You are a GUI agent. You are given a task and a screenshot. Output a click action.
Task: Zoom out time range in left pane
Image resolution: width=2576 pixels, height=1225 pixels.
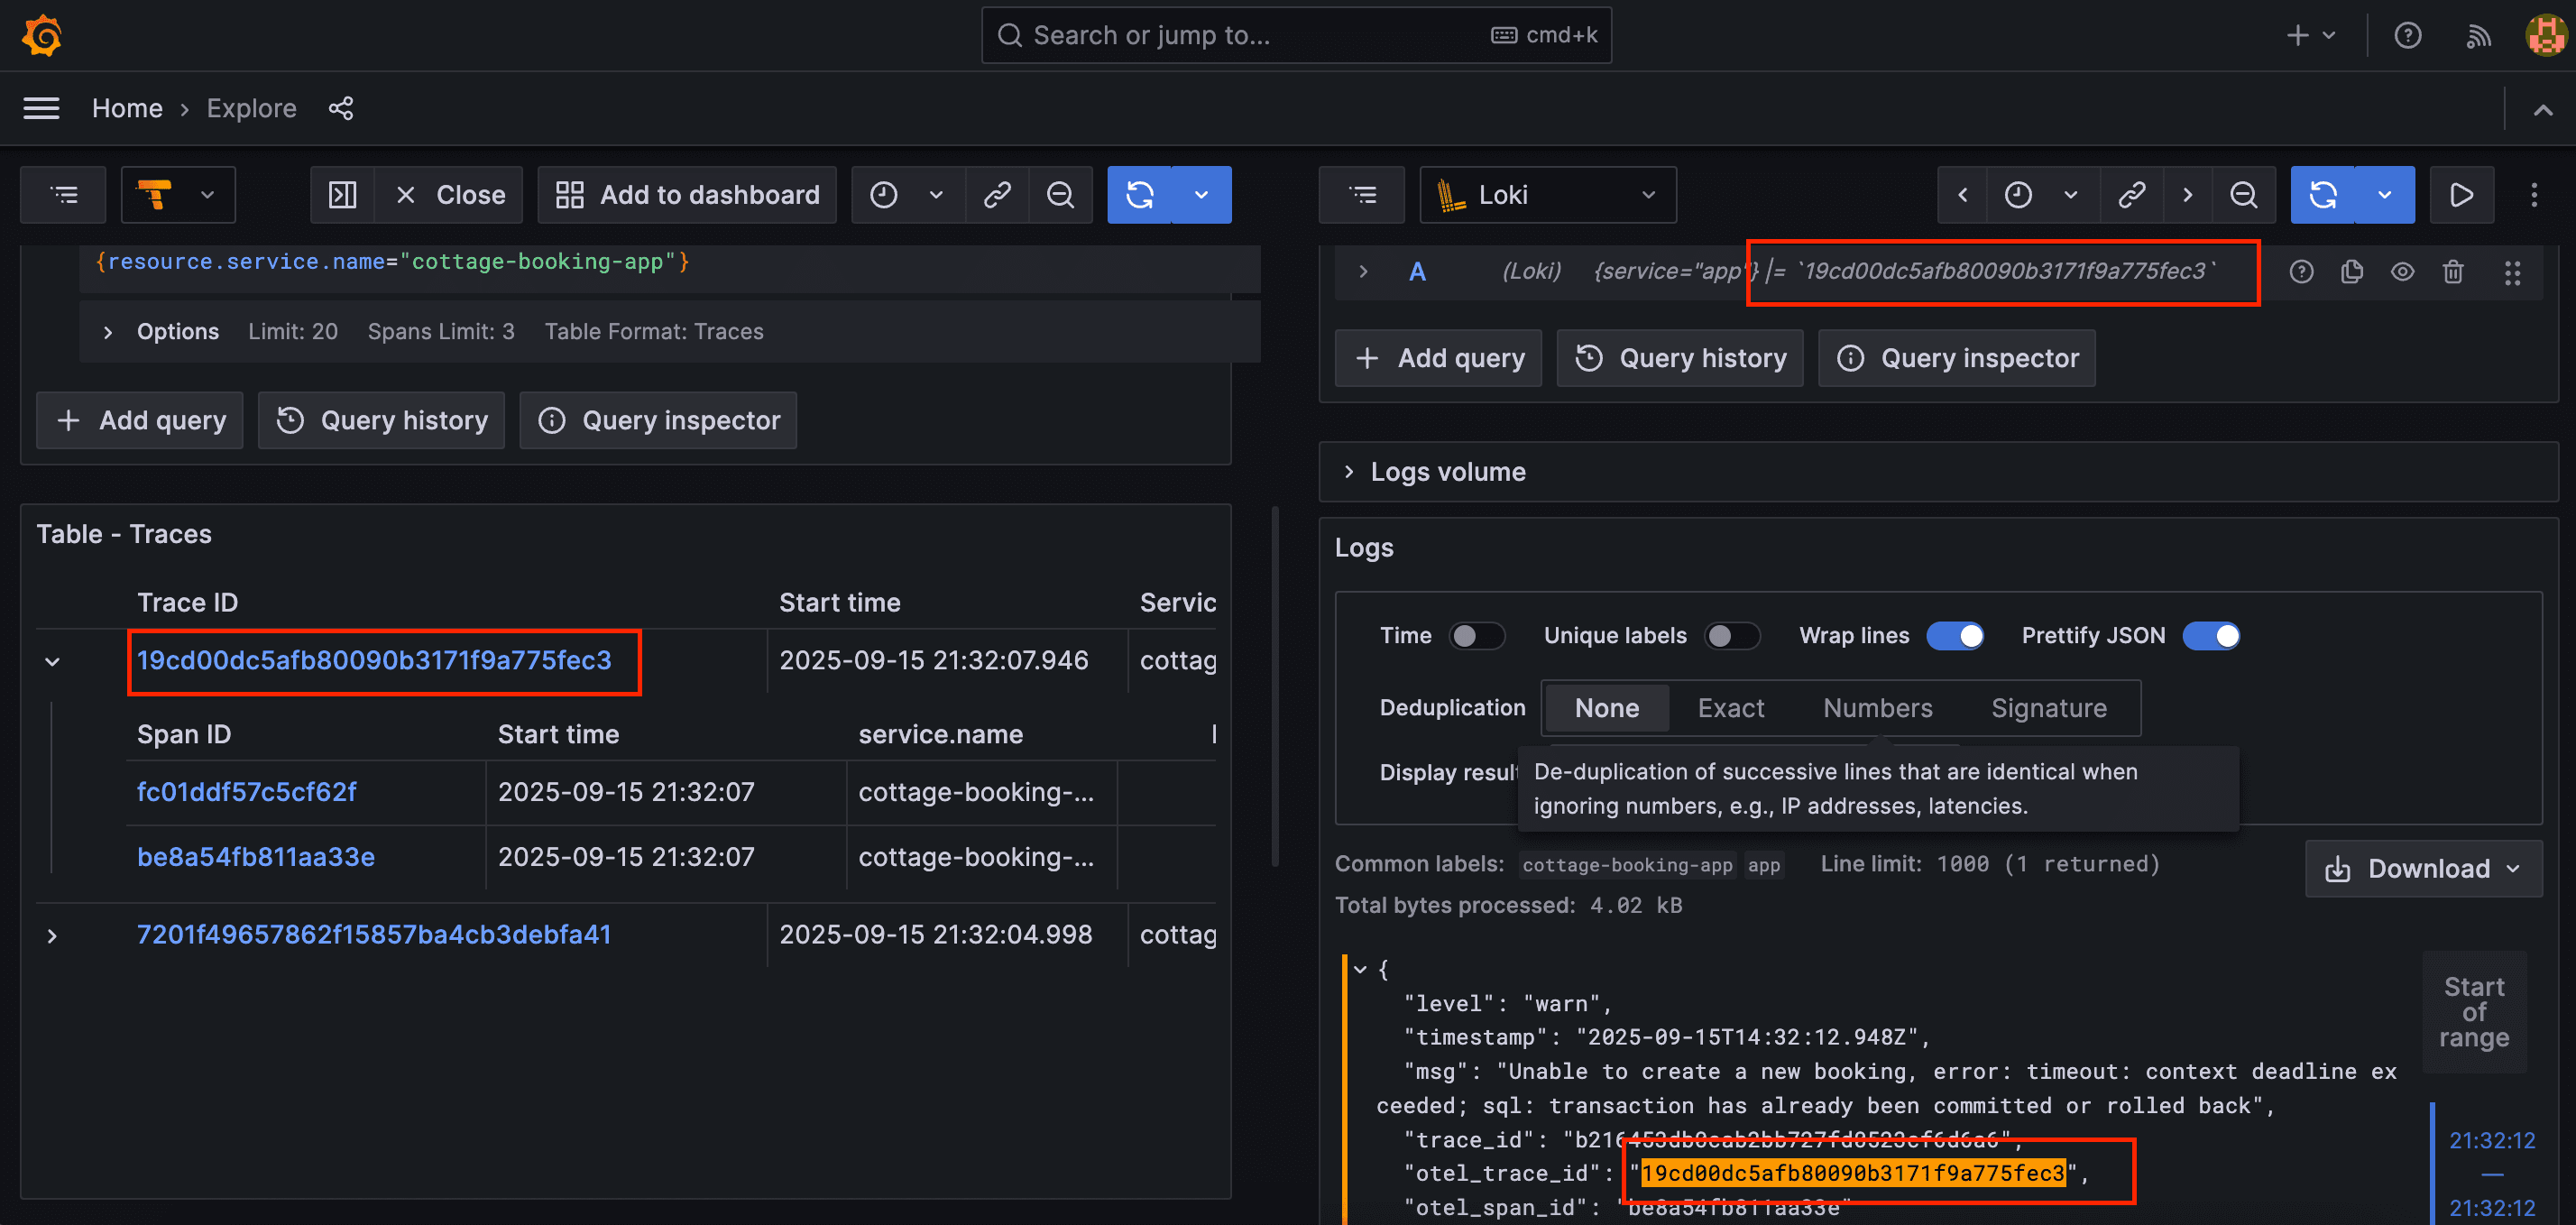1060,195
